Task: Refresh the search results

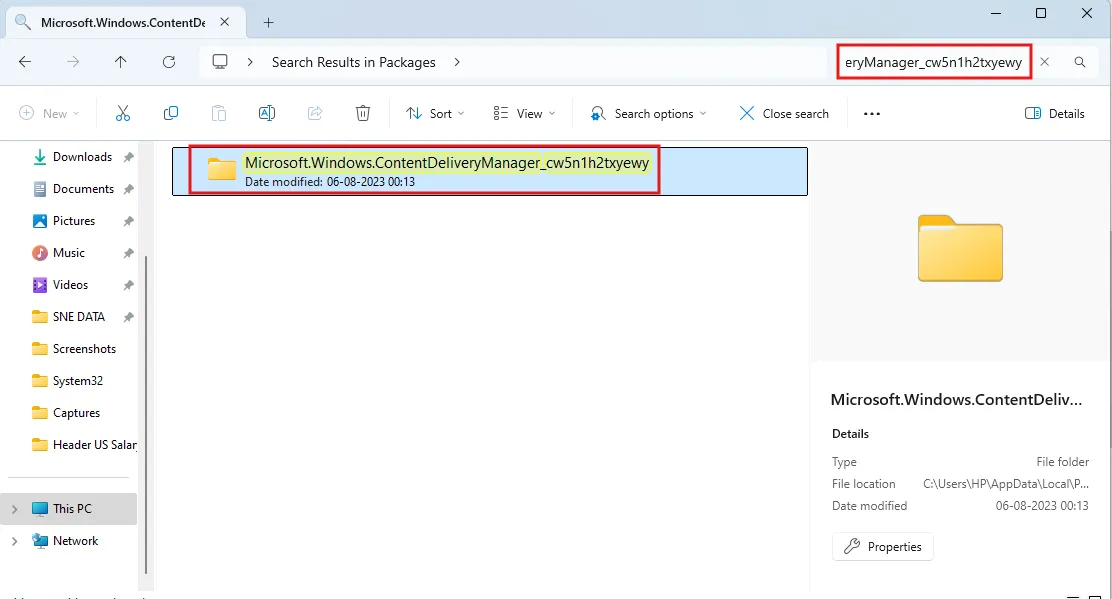Action: (x=169, y=62)
